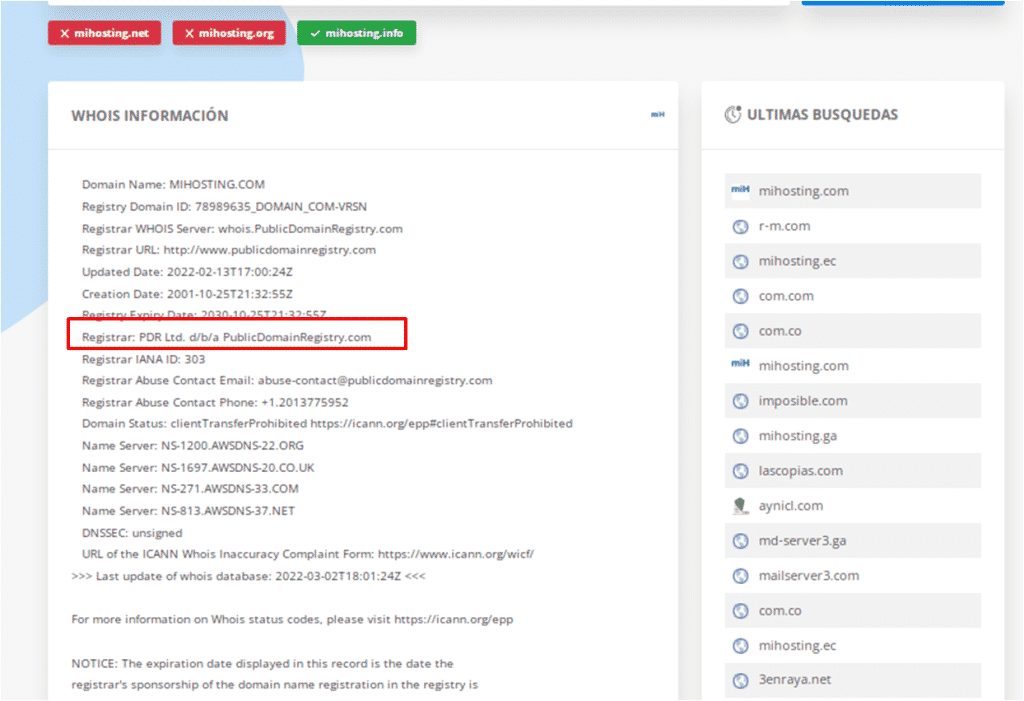The height and width of the screenshot is (701, 1024).
Task: Click the miH logo in Whois Información header
Action: (x=658, y=114)
